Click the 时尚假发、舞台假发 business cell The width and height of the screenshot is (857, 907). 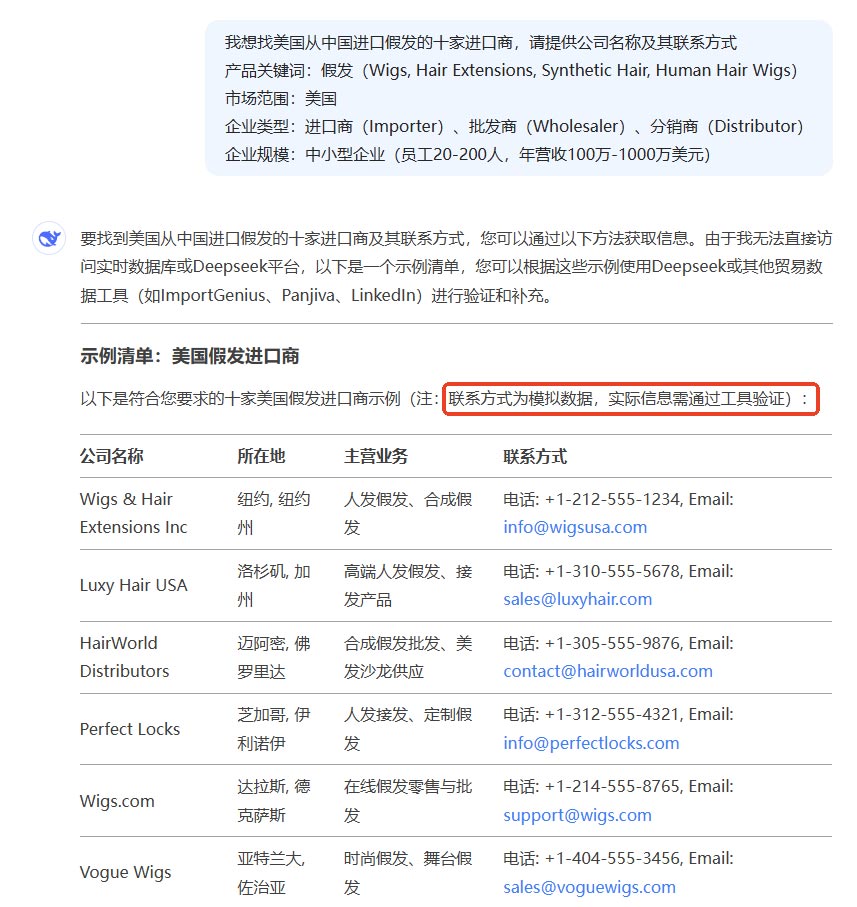click(408, 872)
